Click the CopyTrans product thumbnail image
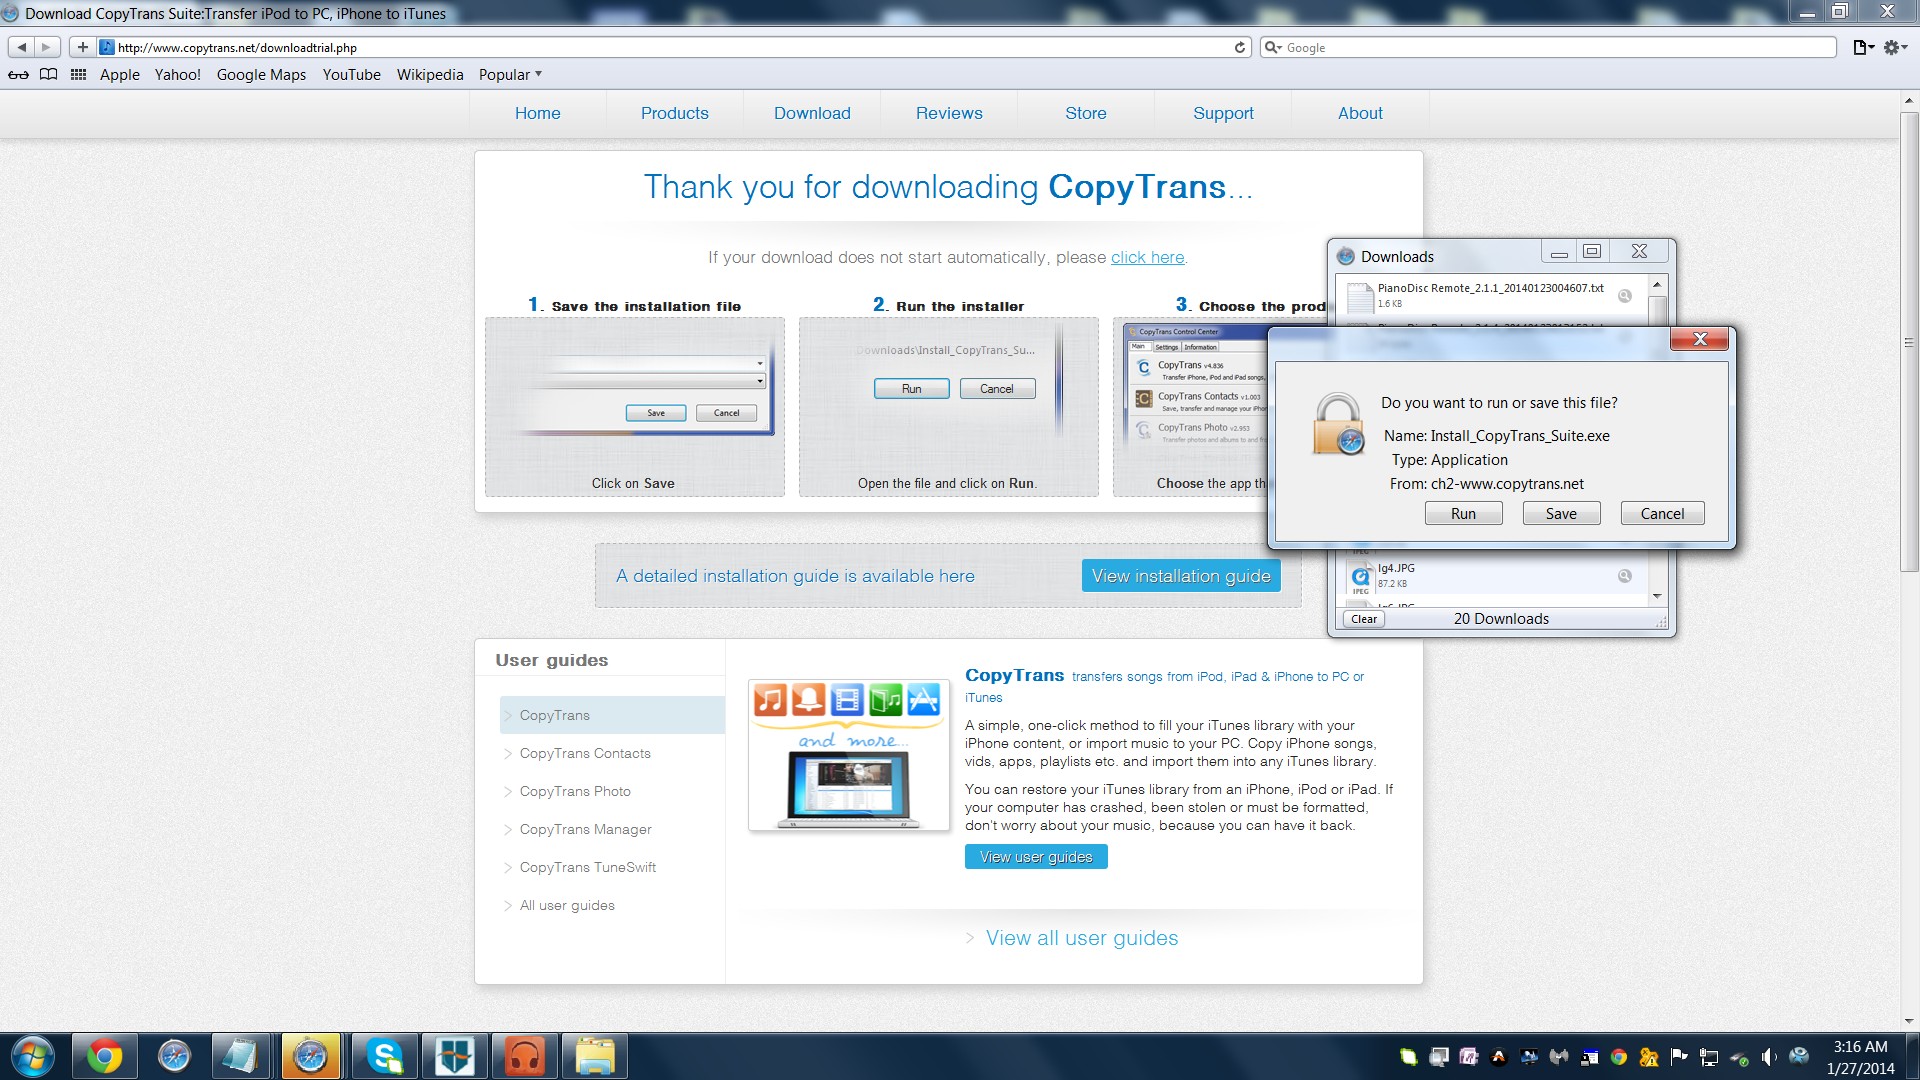 point(849,755)
